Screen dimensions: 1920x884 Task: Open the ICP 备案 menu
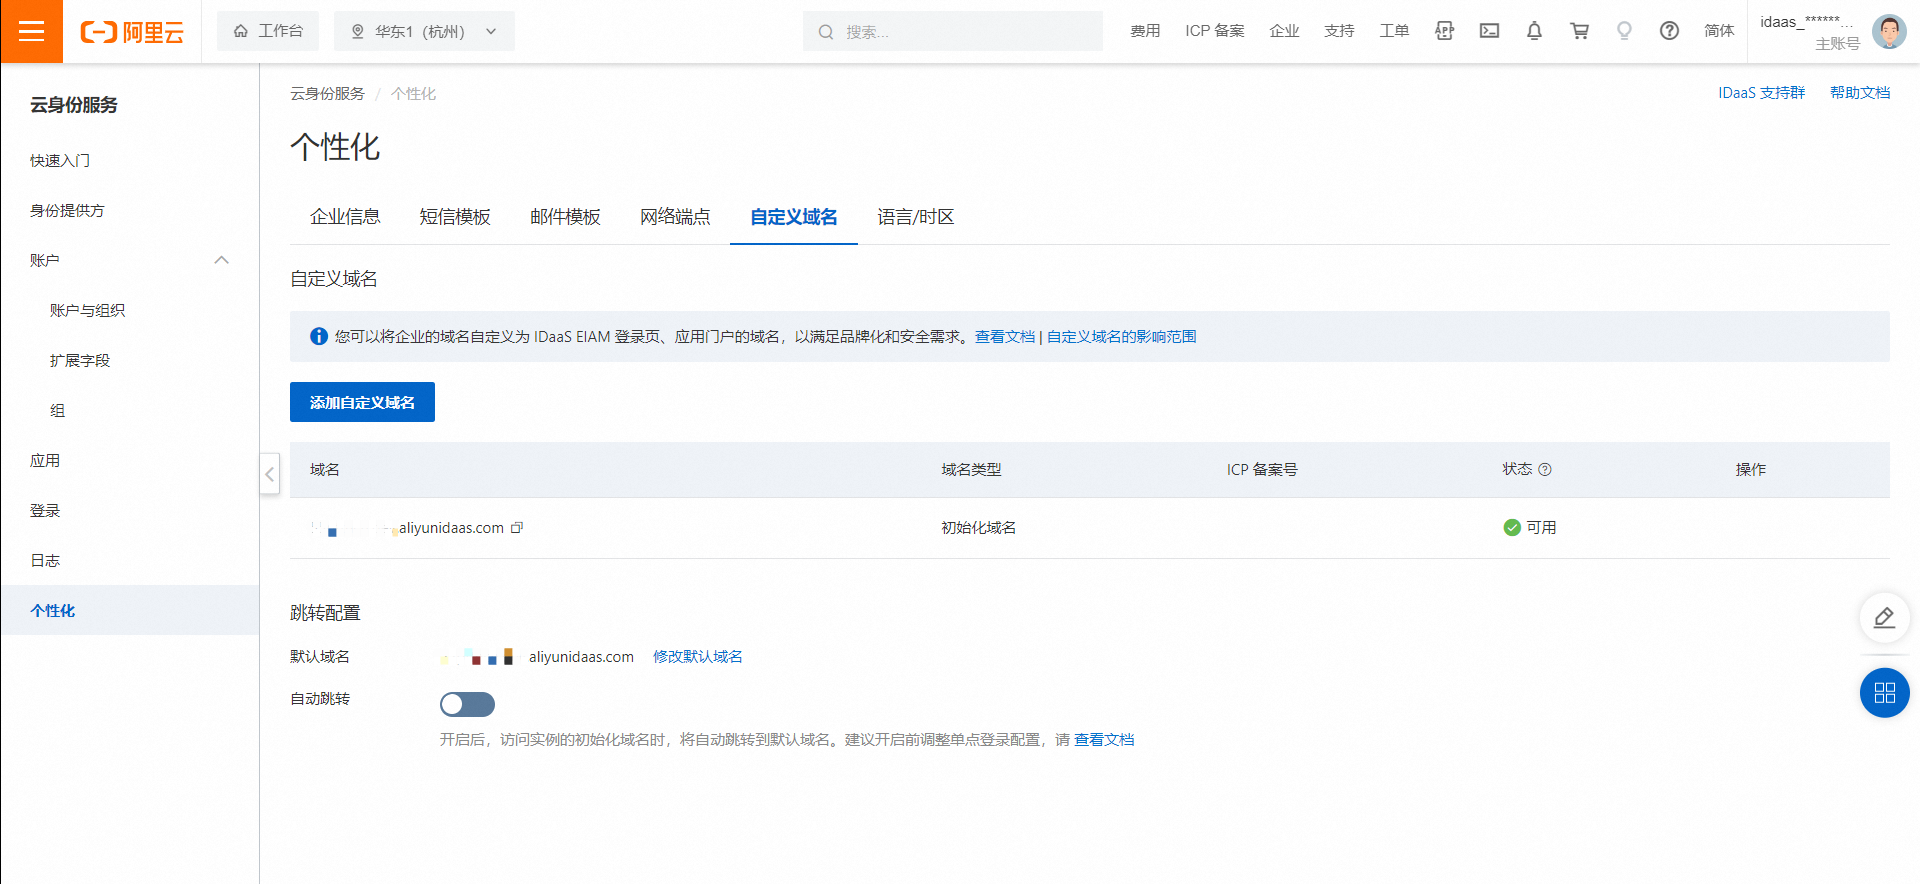[1215, 31]
